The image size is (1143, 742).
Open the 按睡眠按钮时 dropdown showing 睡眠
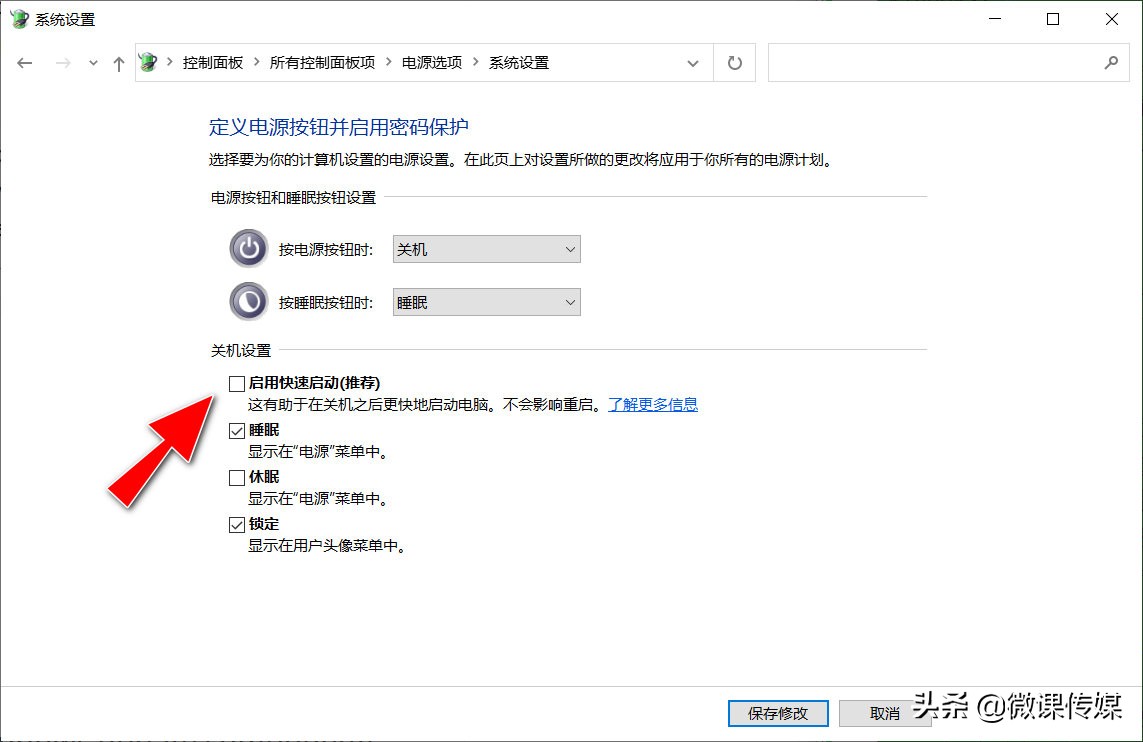click(x=486, y=301)
